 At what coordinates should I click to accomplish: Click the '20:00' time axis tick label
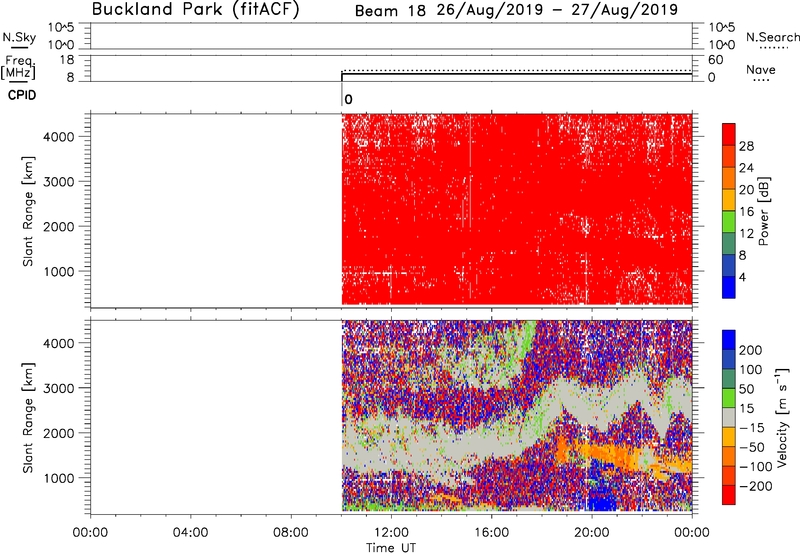pos(591,533)
